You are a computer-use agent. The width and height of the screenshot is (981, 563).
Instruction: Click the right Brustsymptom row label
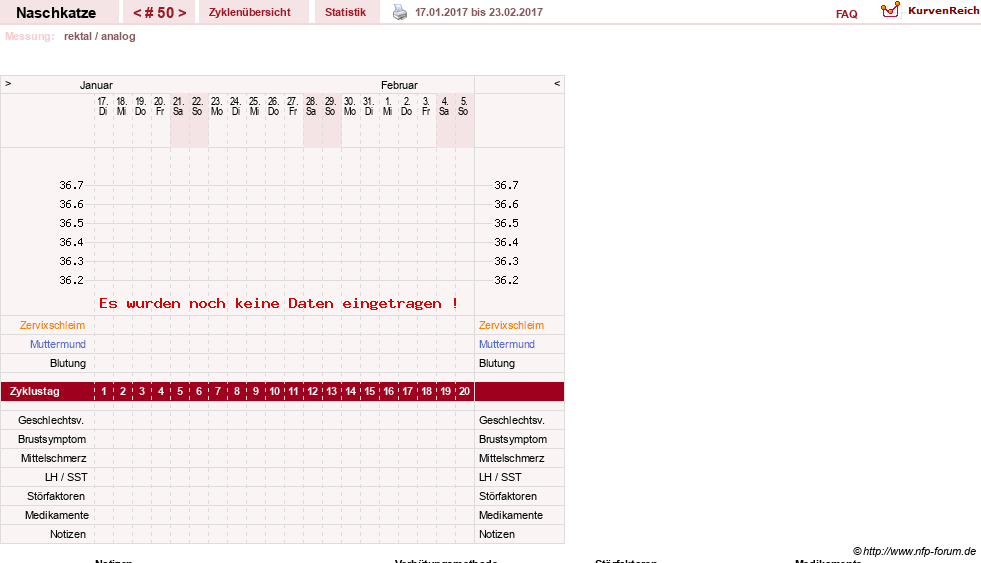tap(513, 439)
